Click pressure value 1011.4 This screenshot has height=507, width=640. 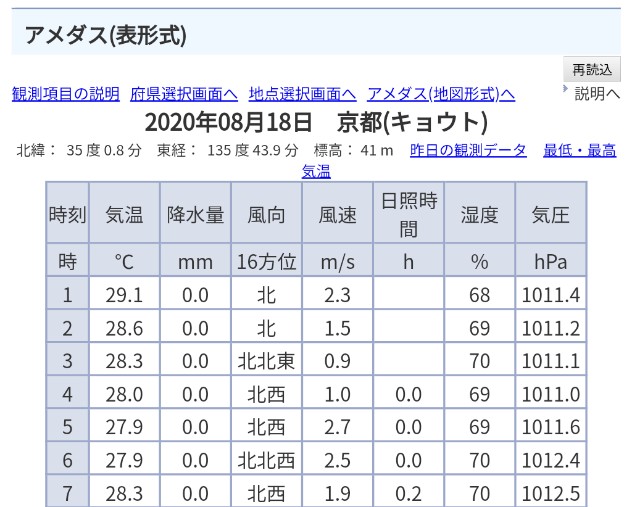pyautogui.click(x=551, y=294)
